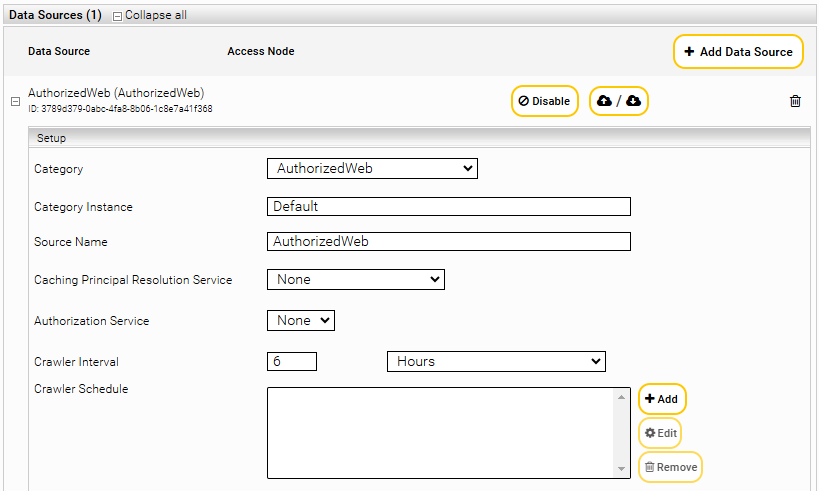819x491 pixels.
Task: Click the Data Sources (1) heading
Action: [55, 15]
